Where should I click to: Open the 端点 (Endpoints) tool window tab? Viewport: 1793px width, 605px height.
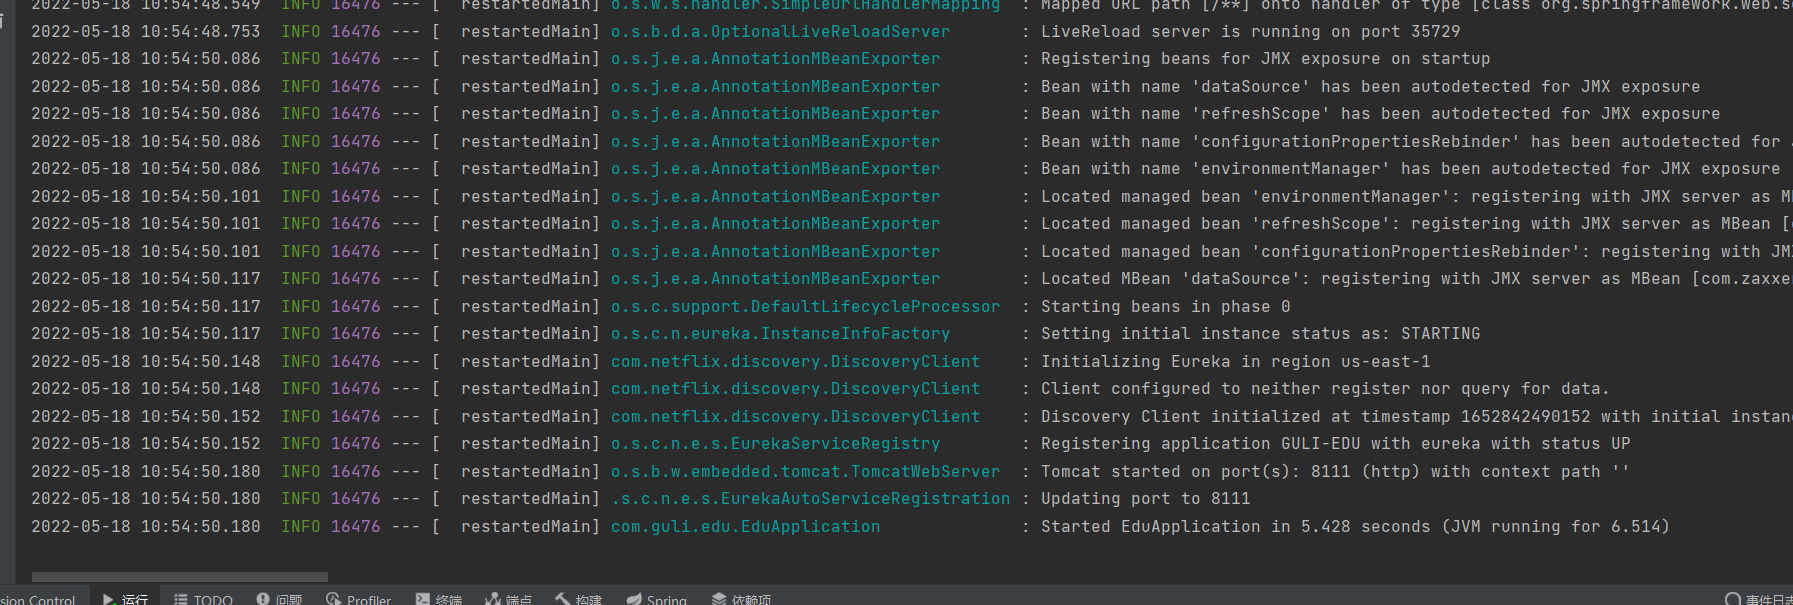point(508,599)
